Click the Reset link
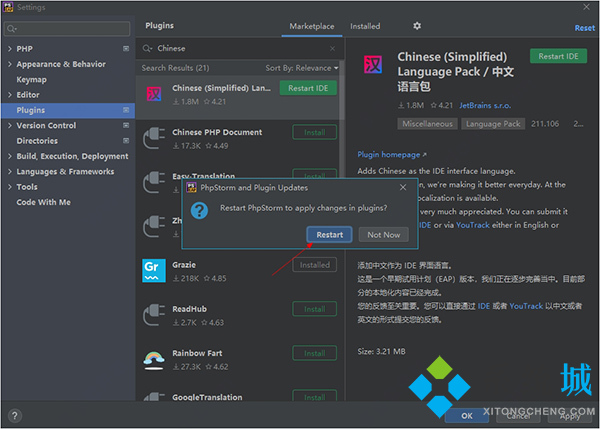The width and height of the screenshot is (600, 429). click(x=584, y=28)
